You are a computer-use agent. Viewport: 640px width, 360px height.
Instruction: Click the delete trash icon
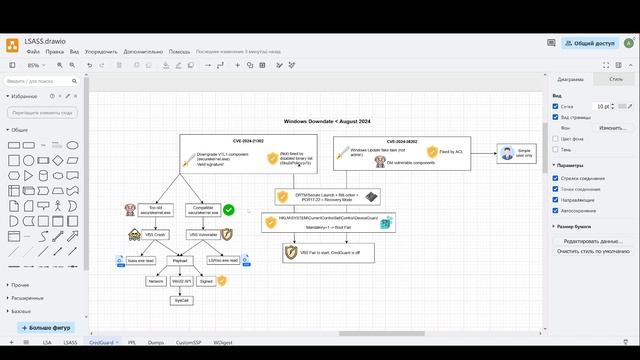click(x=119, y=65)
